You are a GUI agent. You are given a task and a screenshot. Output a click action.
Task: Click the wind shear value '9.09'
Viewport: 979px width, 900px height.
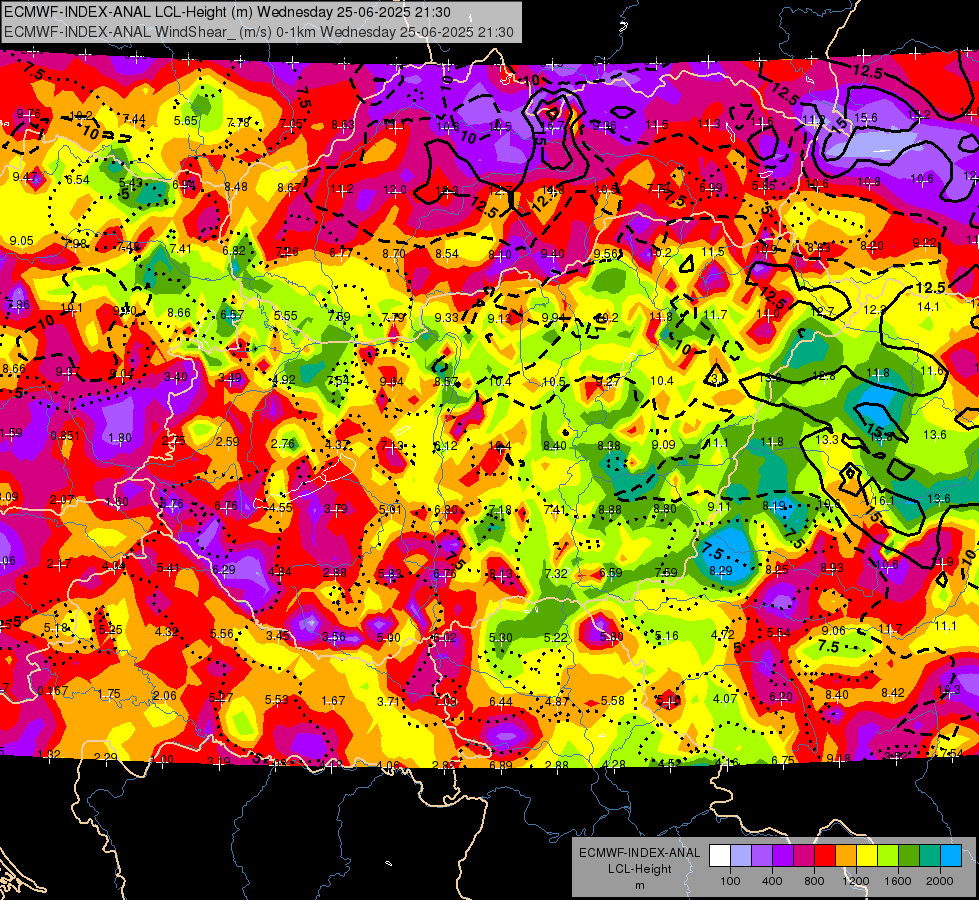click(664, 445)
